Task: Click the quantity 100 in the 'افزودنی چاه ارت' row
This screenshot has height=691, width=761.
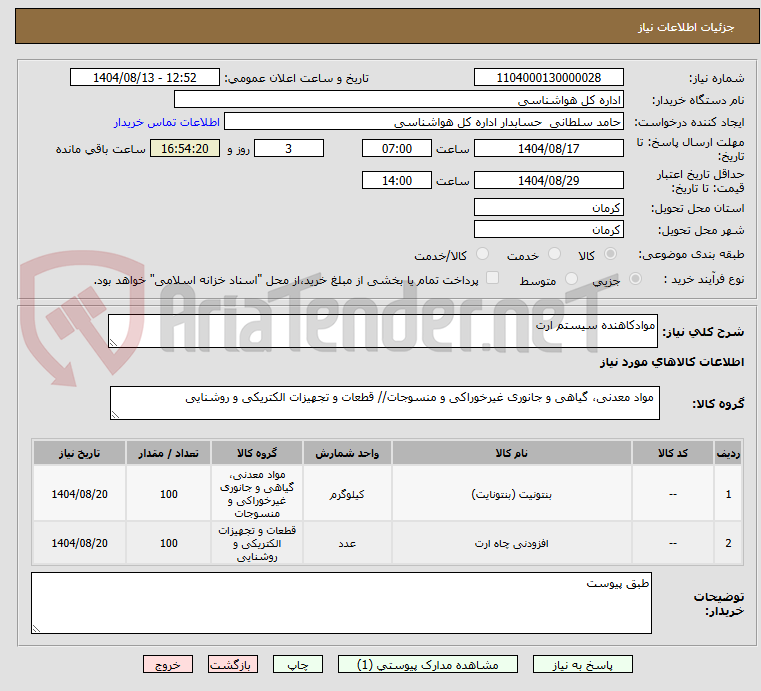Action: [168, 543]
